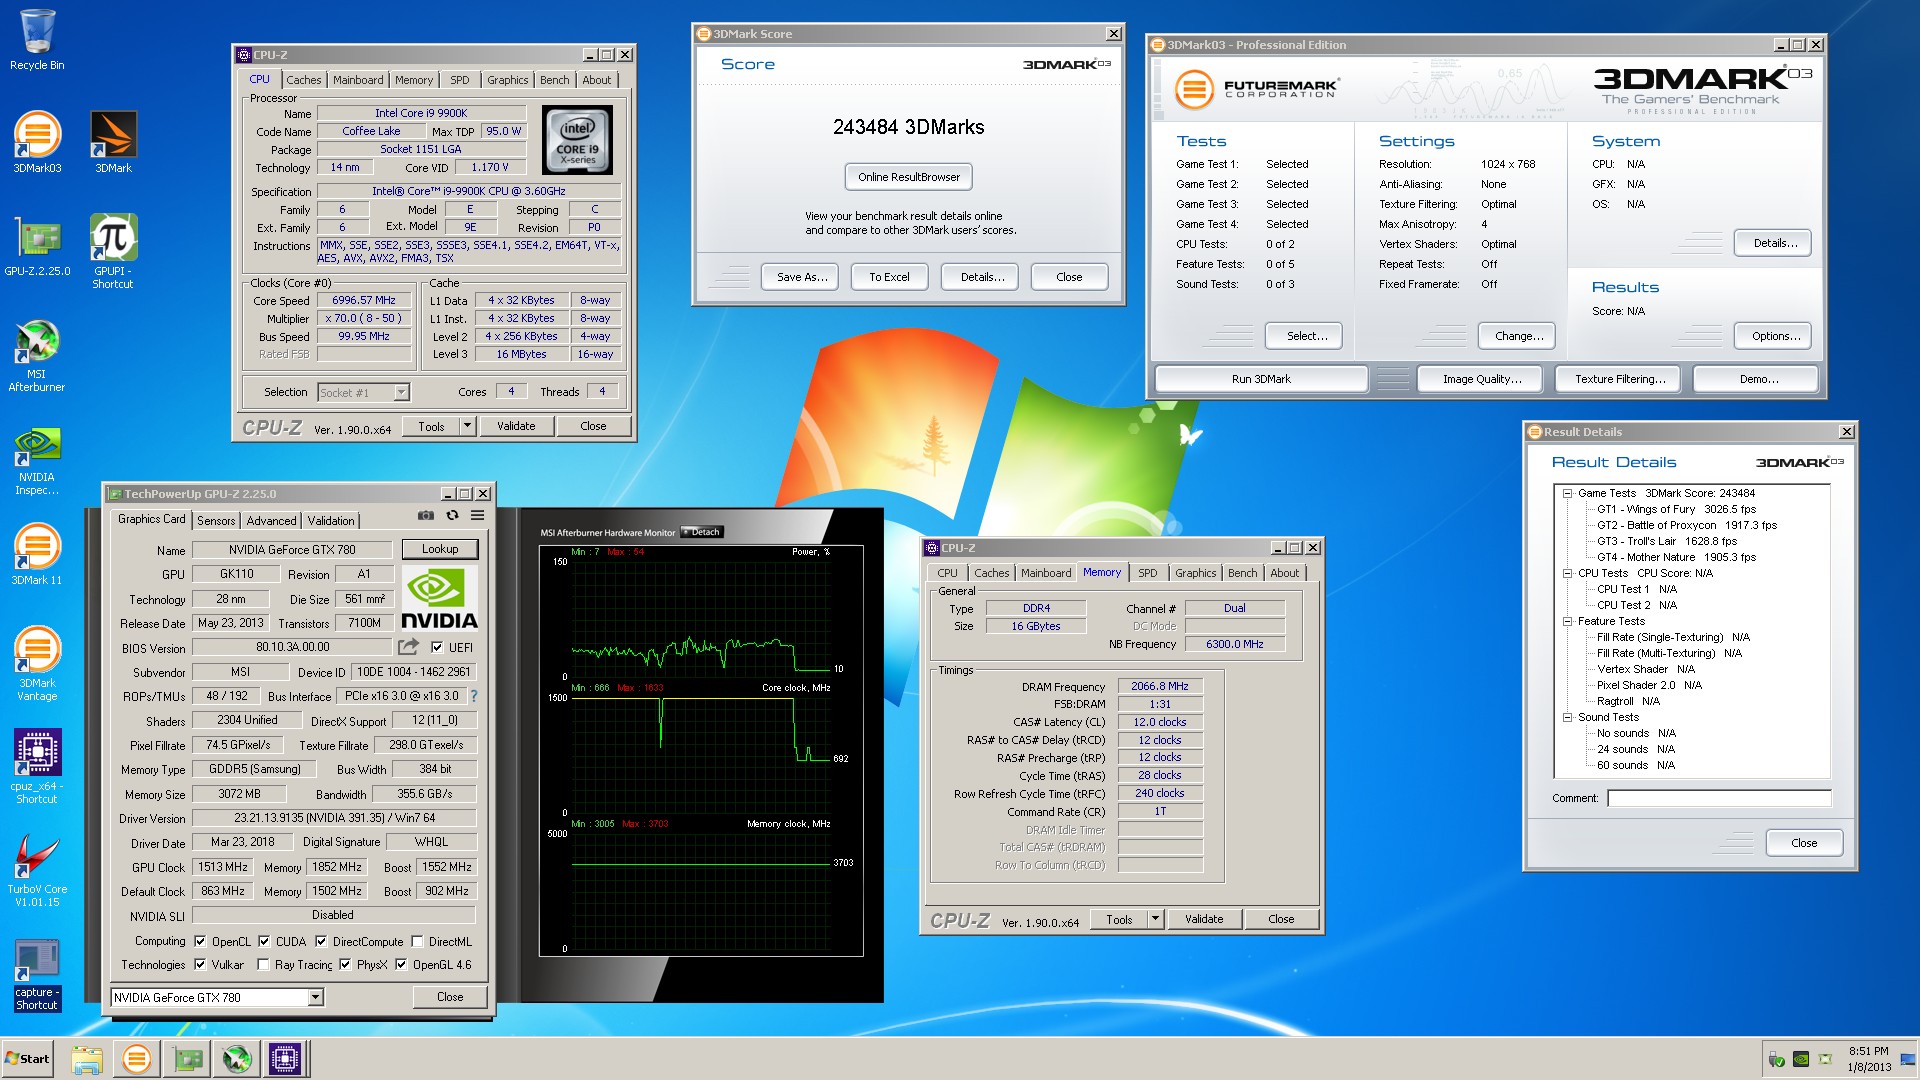Toggle the OpenCL checkbox

pyautogui.click(x=200, y=941)
